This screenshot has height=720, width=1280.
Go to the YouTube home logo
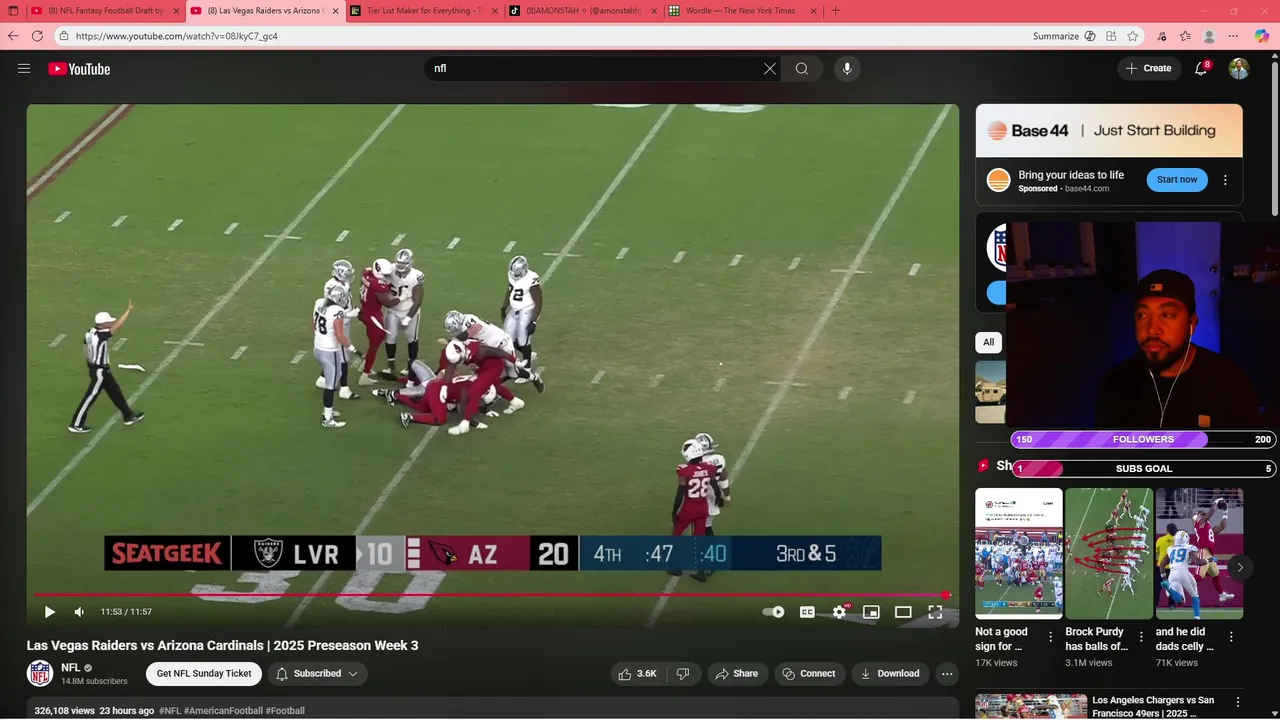pyautogui.click(x=79, y=69)
